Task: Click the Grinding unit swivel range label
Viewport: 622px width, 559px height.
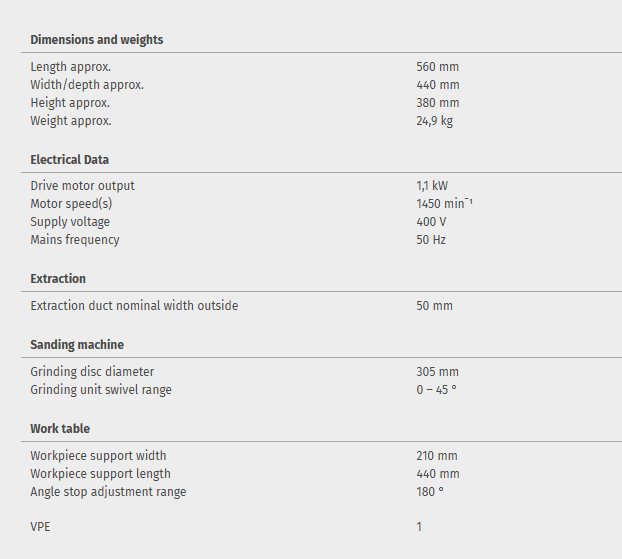Action: coord(101,390)
